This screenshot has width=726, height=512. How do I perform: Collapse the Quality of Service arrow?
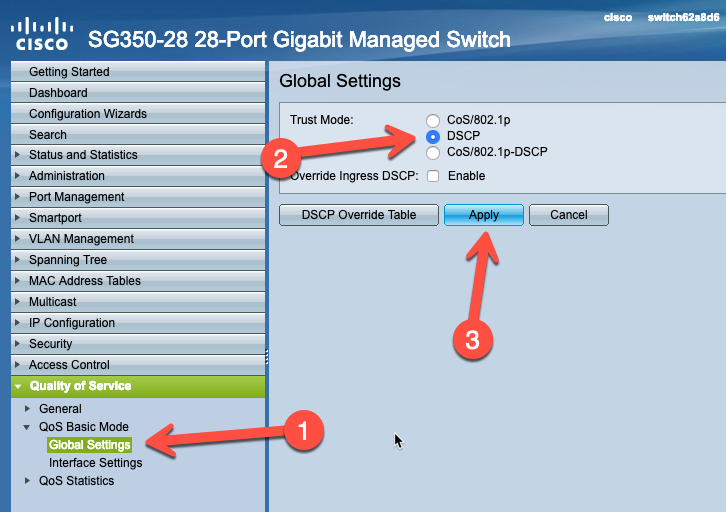[x=18, y=386]
